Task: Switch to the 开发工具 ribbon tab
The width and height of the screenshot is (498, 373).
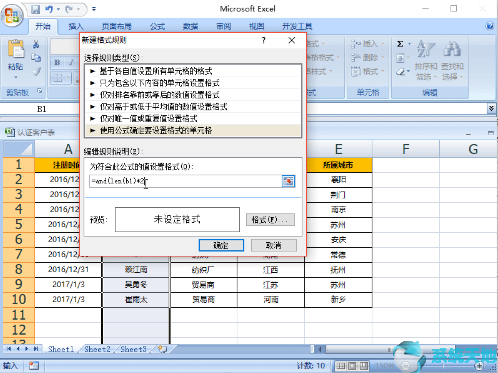Action: [x=297, y=26]
